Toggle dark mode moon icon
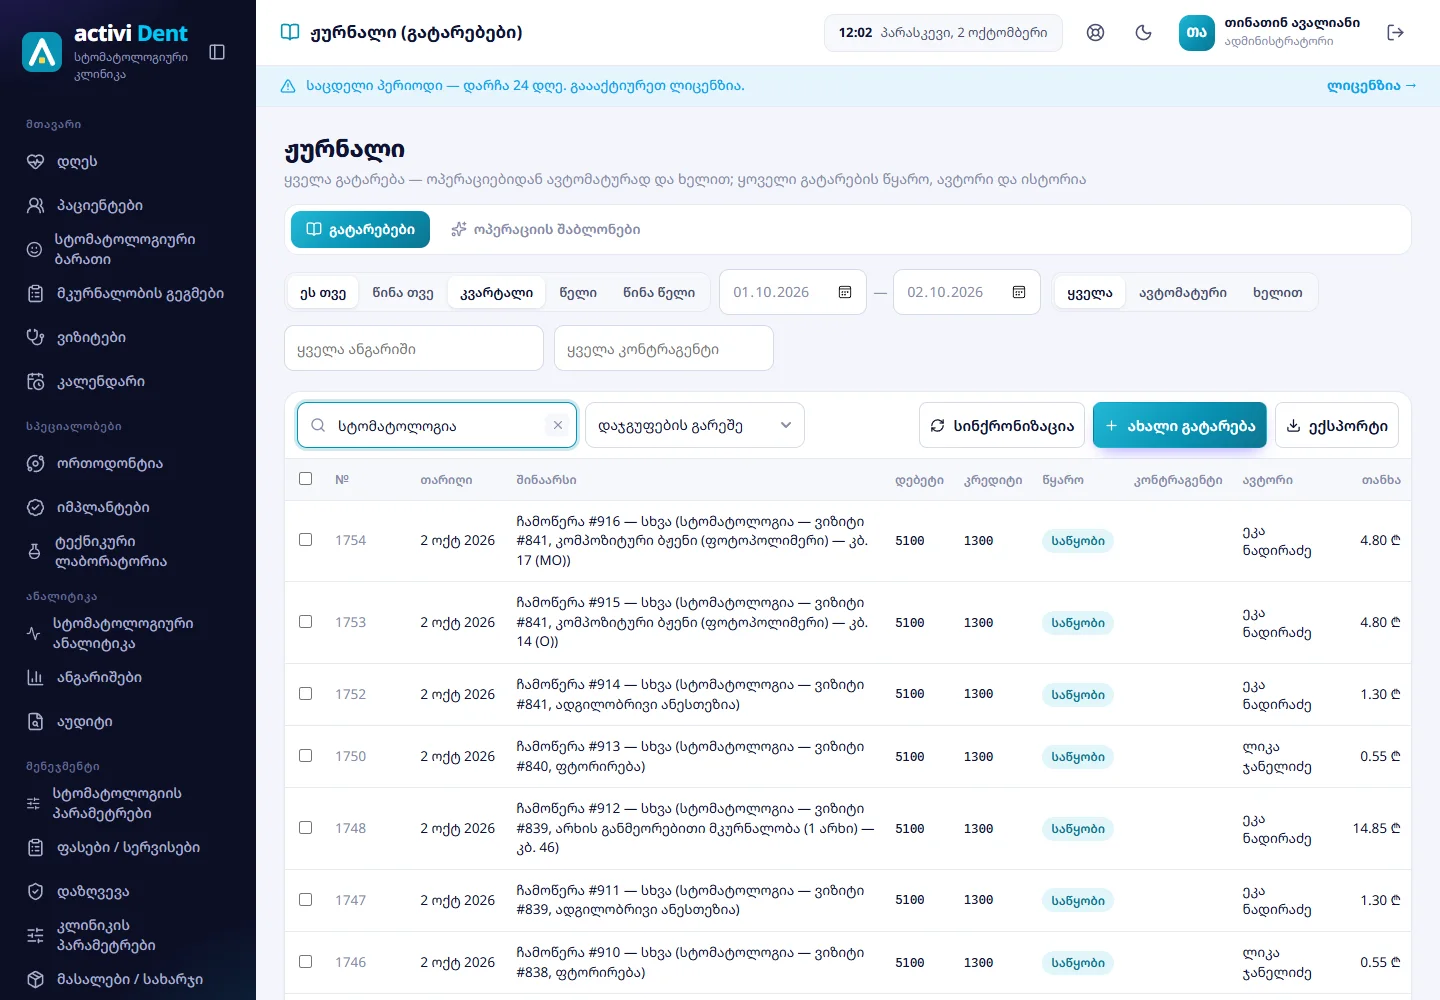Image resolution: width=1440 pixels, height=1000 pixels. pyautogui.click(x=1144, y=33)
